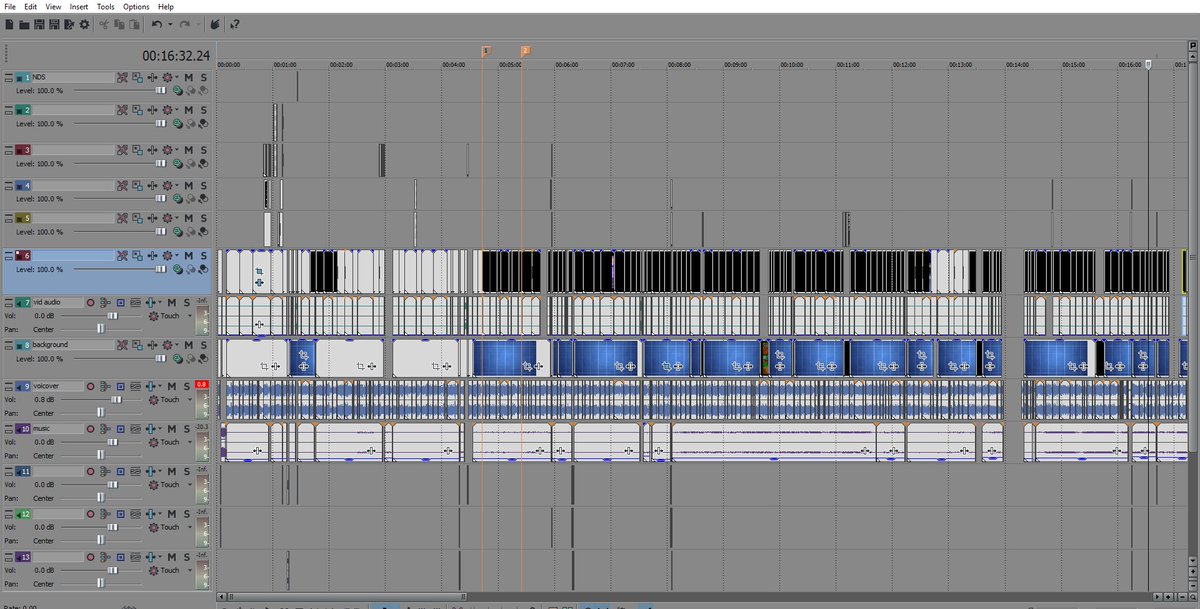This screenshot has width=1200, height=609.
Task: Save the project with the first floppy-disk icon
Action: 39,24
